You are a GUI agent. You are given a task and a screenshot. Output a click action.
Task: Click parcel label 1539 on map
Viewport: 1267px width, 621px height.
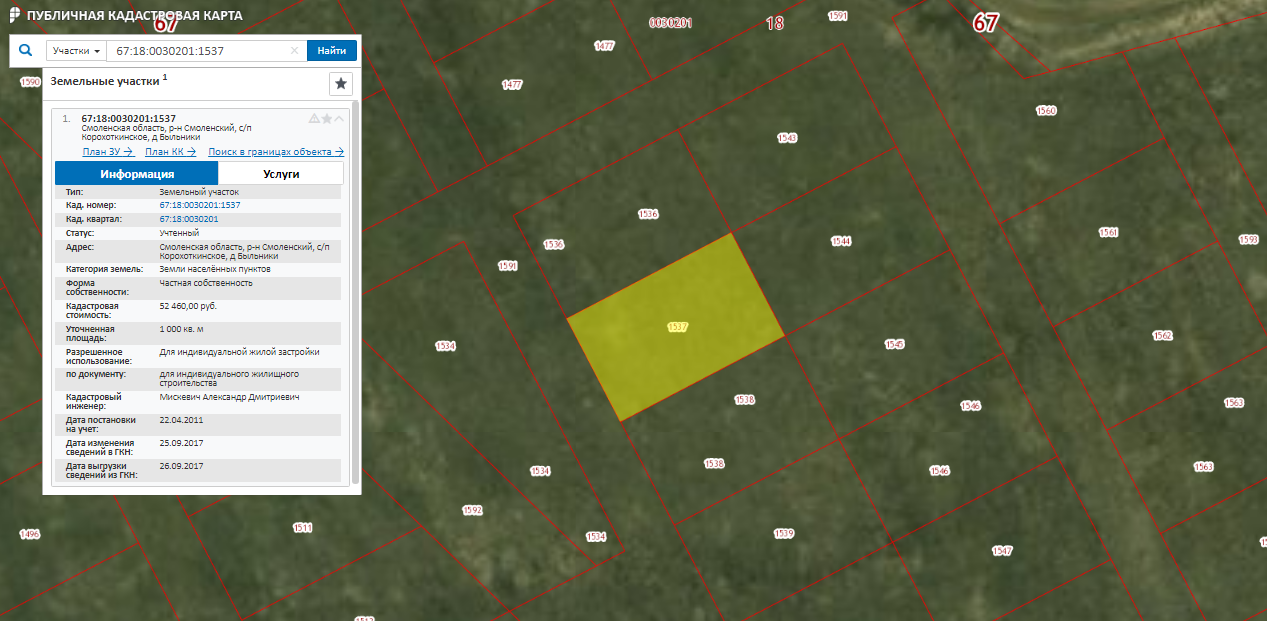tap(783, 533)
